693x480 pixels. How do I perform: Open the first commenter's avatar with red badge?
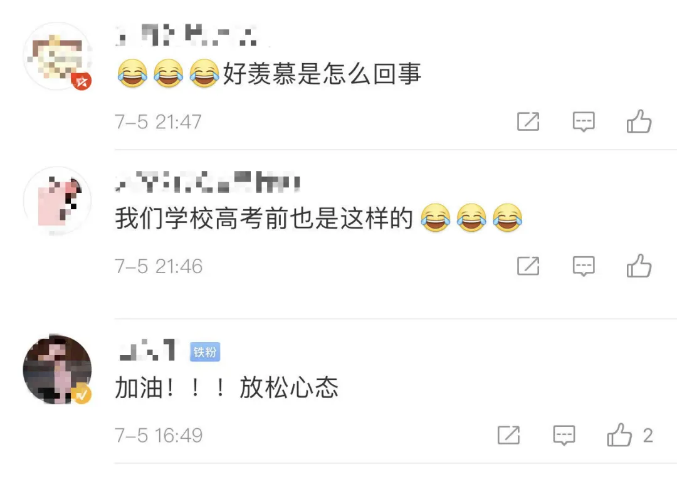(x=57, y=56)
